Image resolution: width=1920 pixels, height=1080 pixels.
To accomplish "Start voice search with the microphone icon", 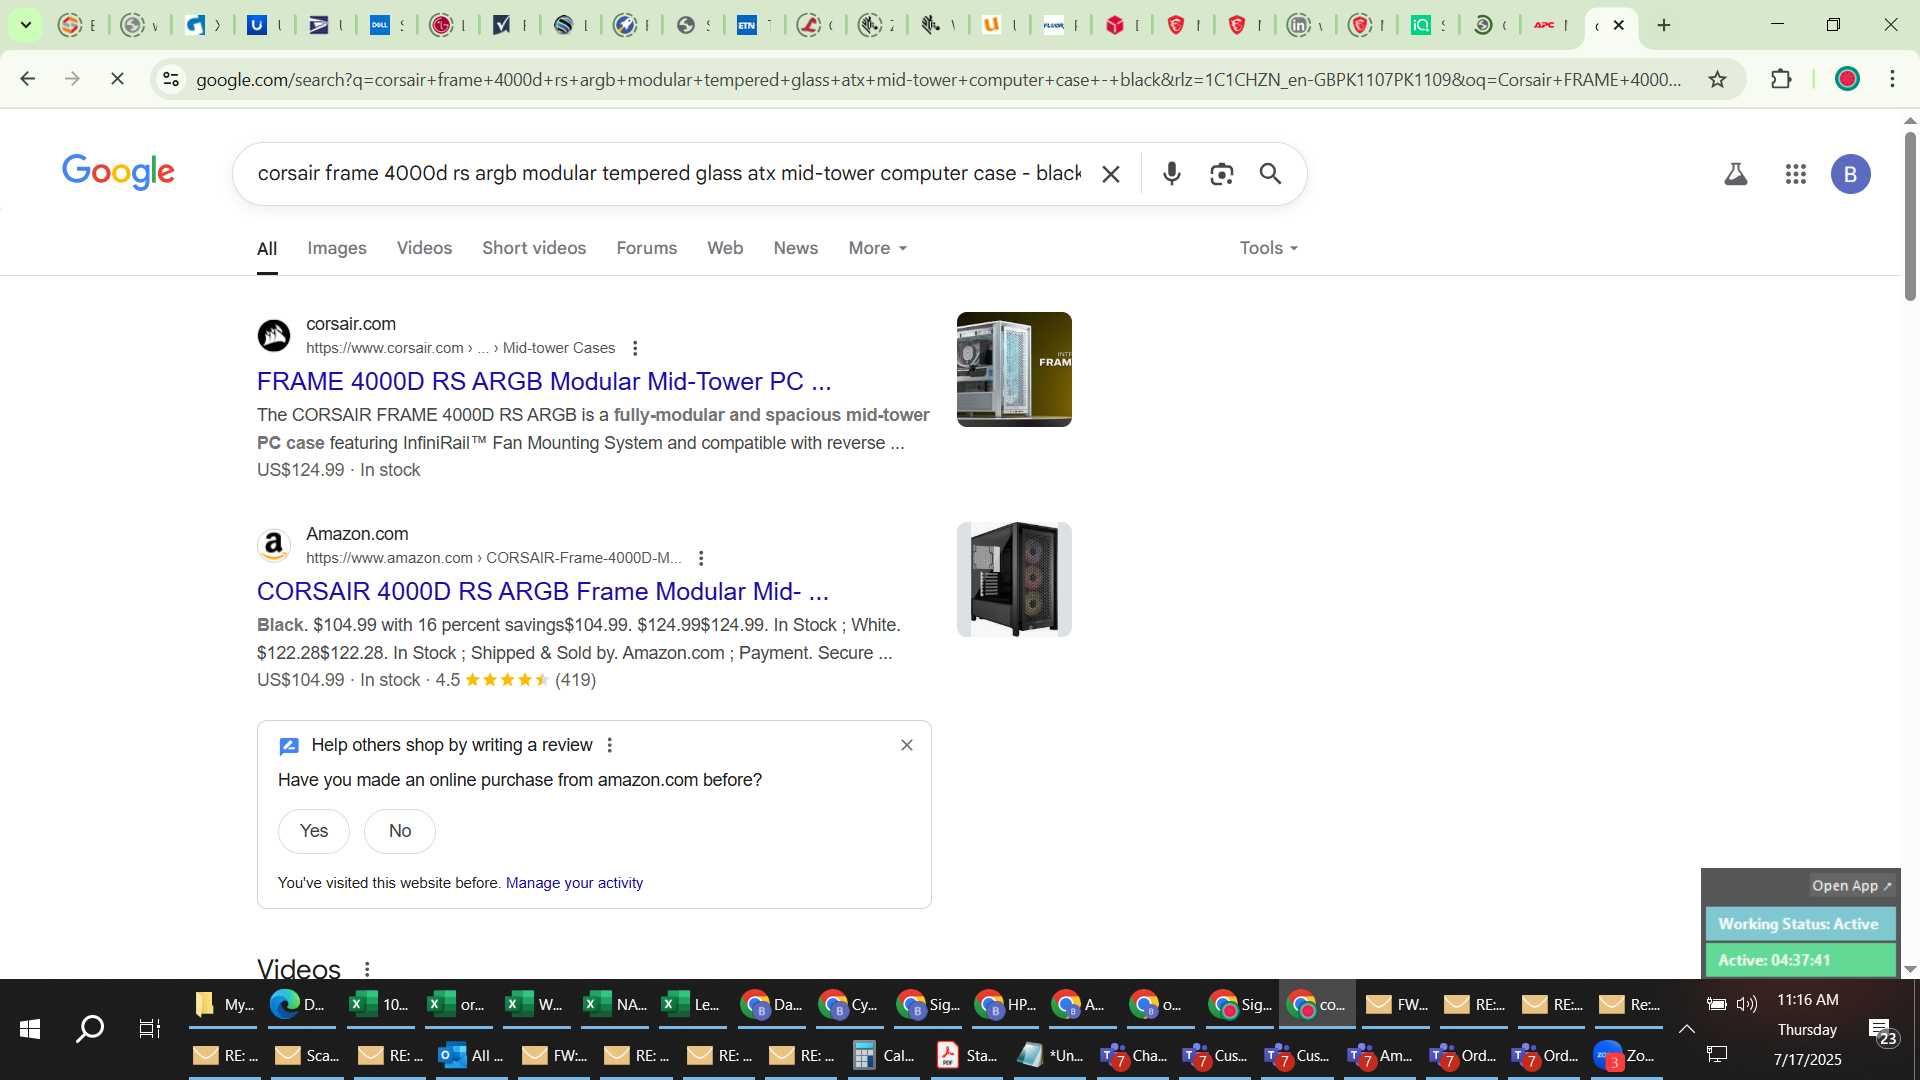I will point(1172,174).
